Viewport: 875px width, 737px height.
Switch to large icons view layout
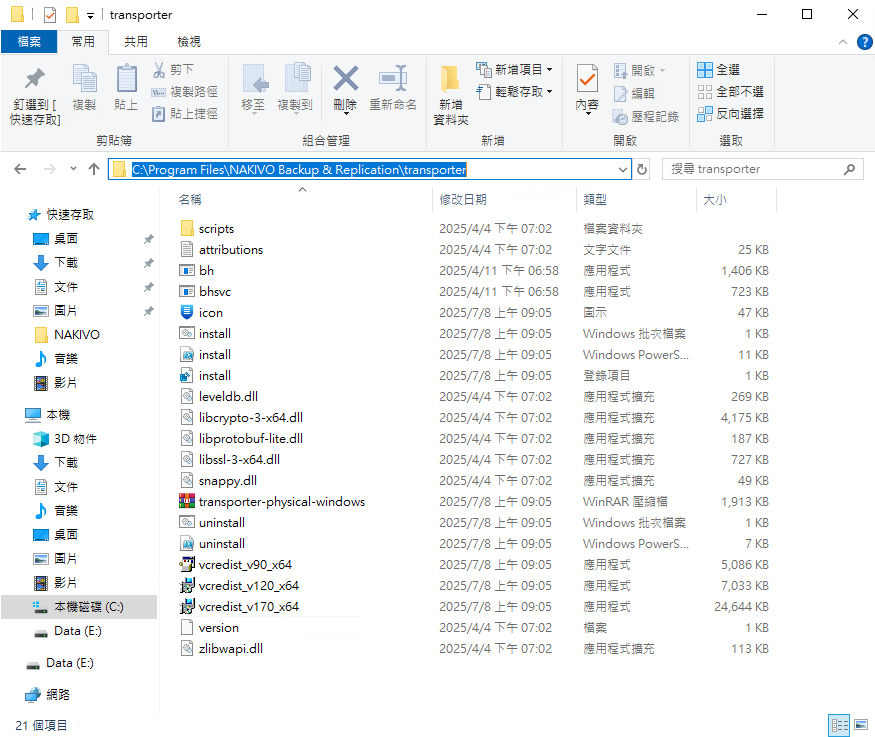pyautogui.click(x=862, y=725)
